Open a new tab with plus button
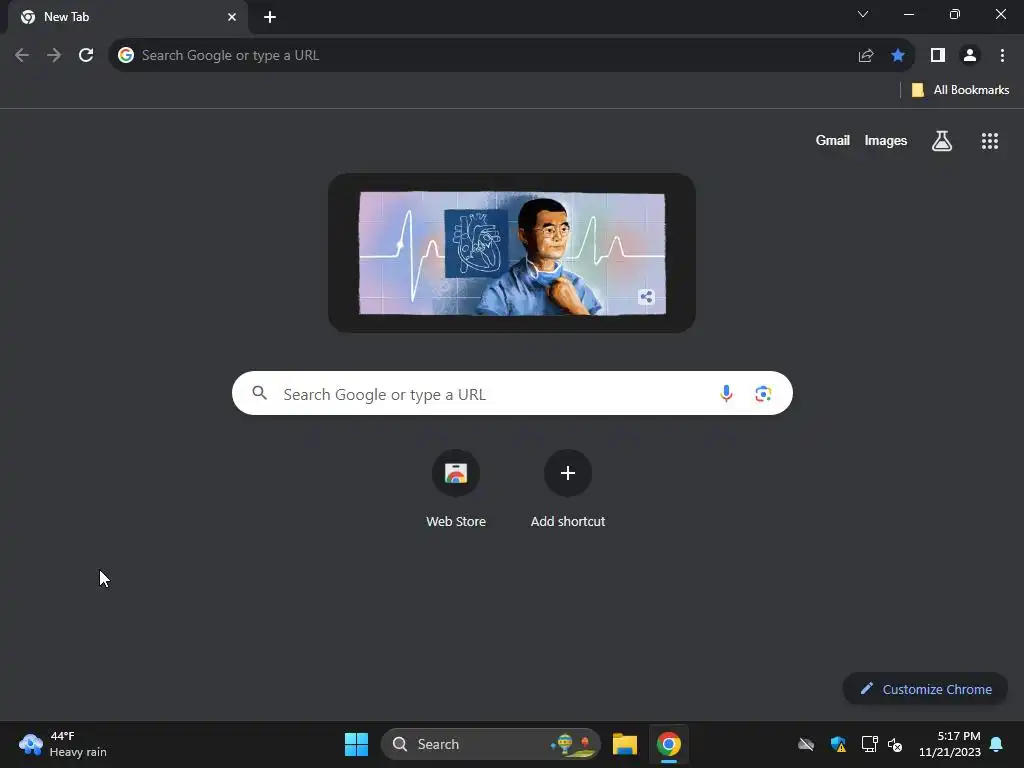 (270, 17)
